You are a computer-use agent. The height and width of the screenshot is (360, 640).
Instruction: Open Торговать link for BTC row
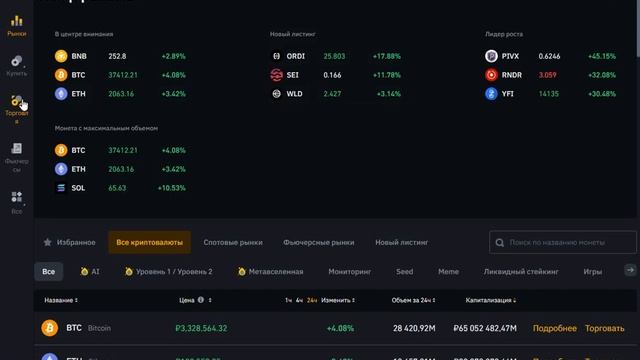[x=604, y=328]
